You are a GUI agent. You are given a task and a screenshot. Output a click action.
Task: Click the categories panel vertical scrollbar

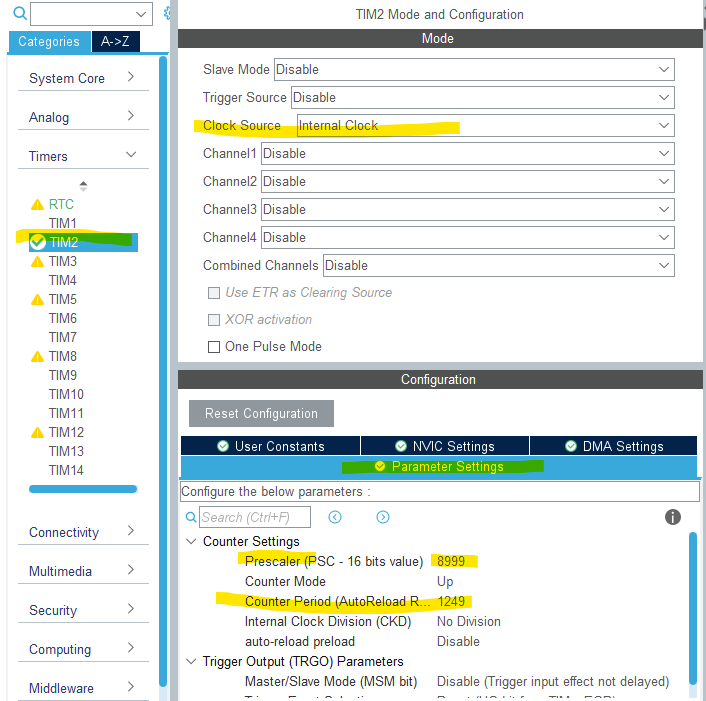(163, 371)
